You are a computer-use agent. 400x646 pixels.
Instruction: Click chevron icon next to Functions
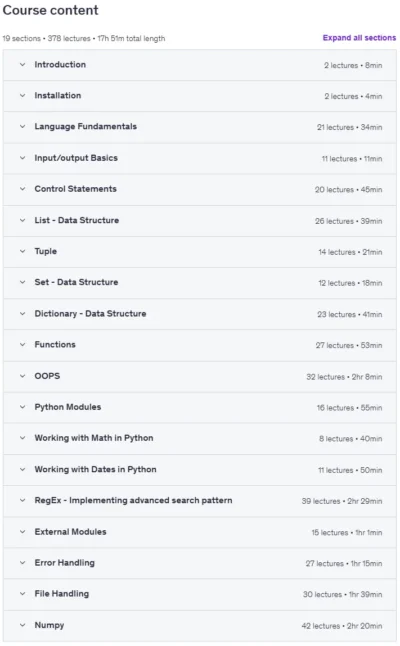click(x=23, y=344)
